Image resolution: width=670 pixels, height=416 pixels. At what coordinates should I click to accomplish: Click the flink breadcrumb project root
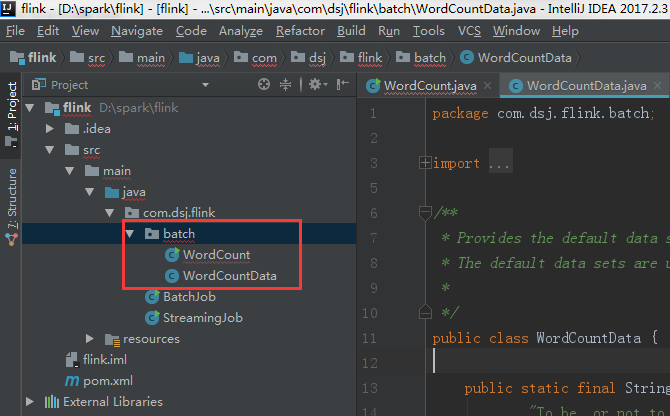click(33, 57)
